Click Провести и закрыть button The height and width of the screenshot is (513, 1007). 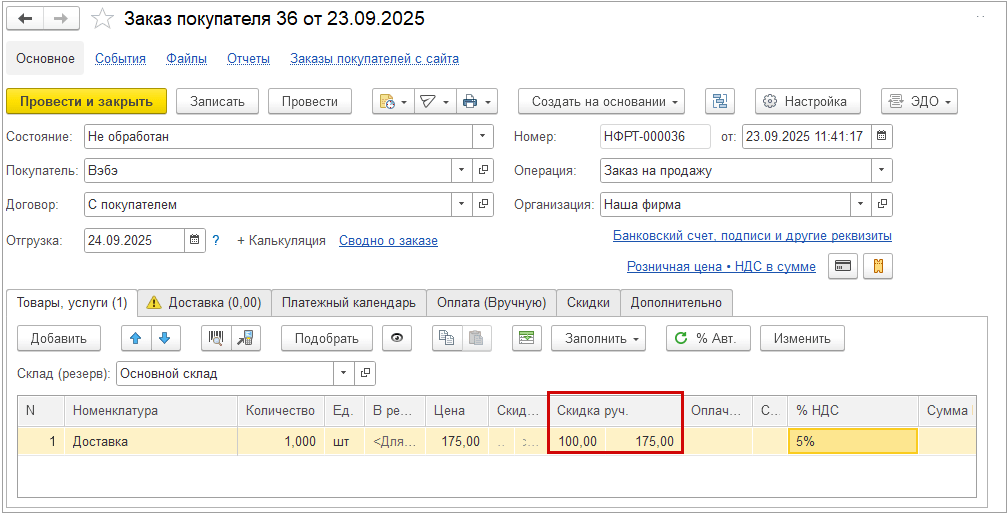coord(87,101)
